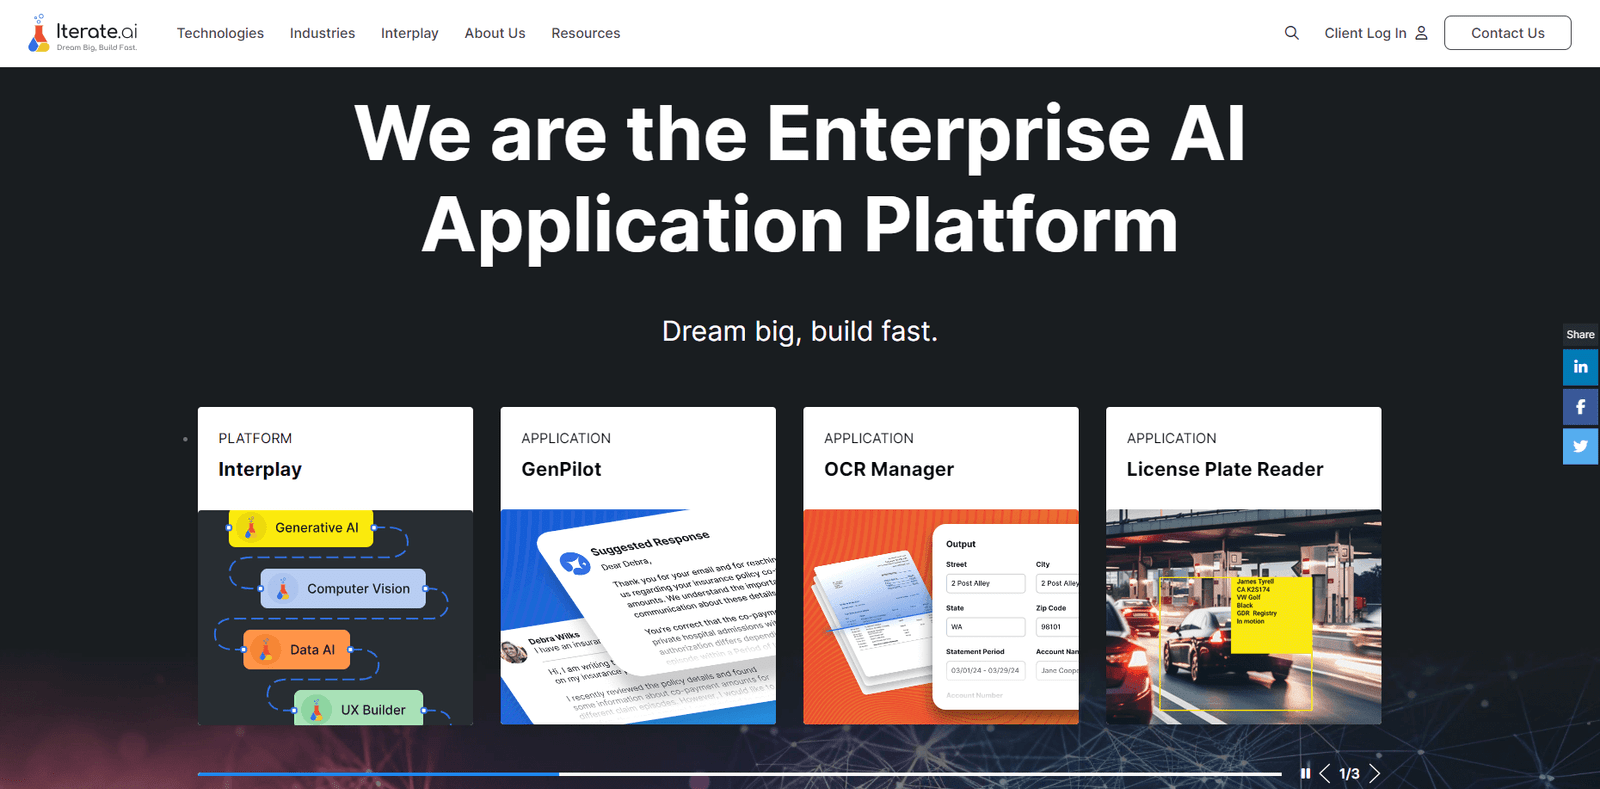Click the Contact Us button
The height and width of the screenshot is (789, 1600).
pos(1507,33)
